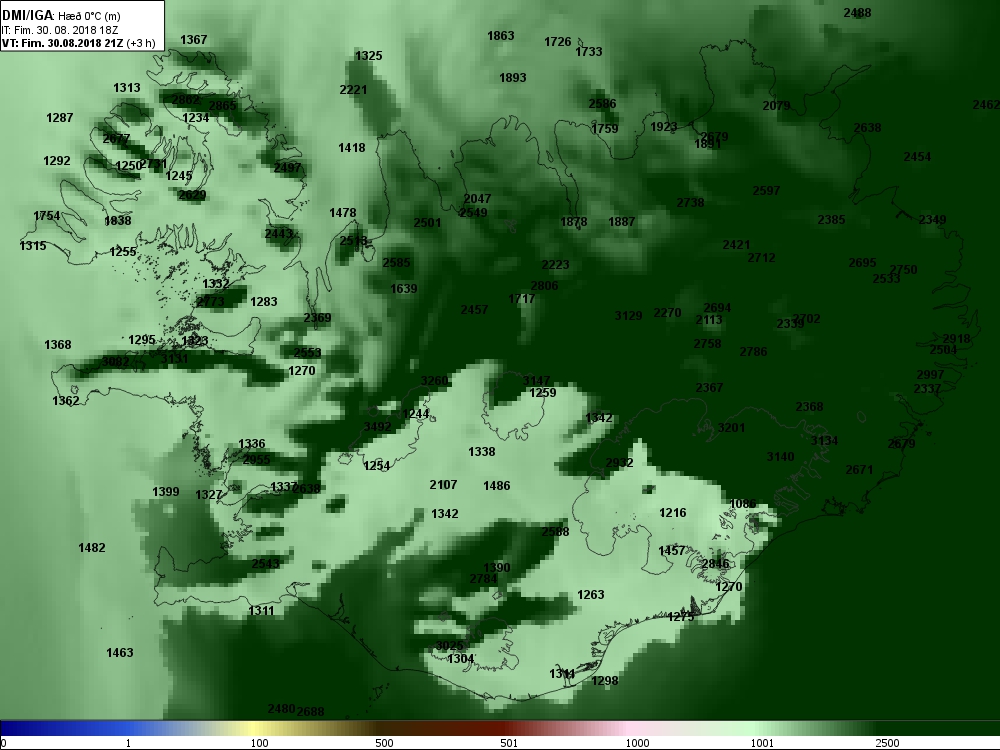Select the 2457 map label
The height and width of the screenshot is (750, 1000).
point(474,310)
